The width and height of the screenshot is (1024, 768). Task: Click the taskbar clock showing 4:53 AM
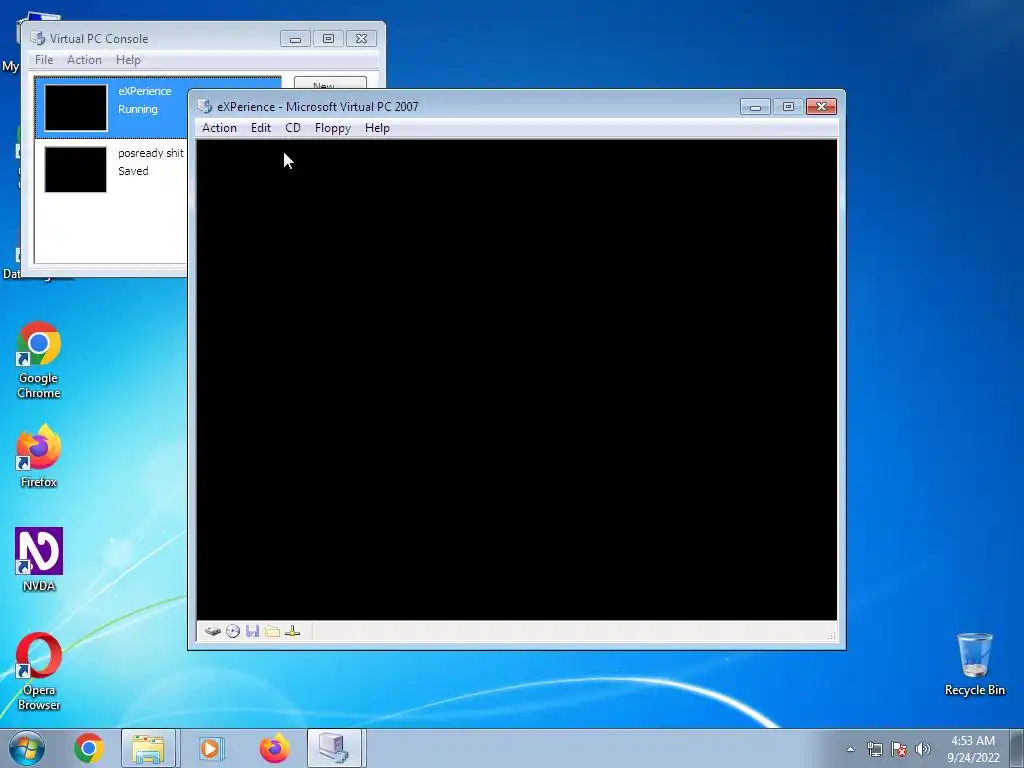[x=973, y=749]
